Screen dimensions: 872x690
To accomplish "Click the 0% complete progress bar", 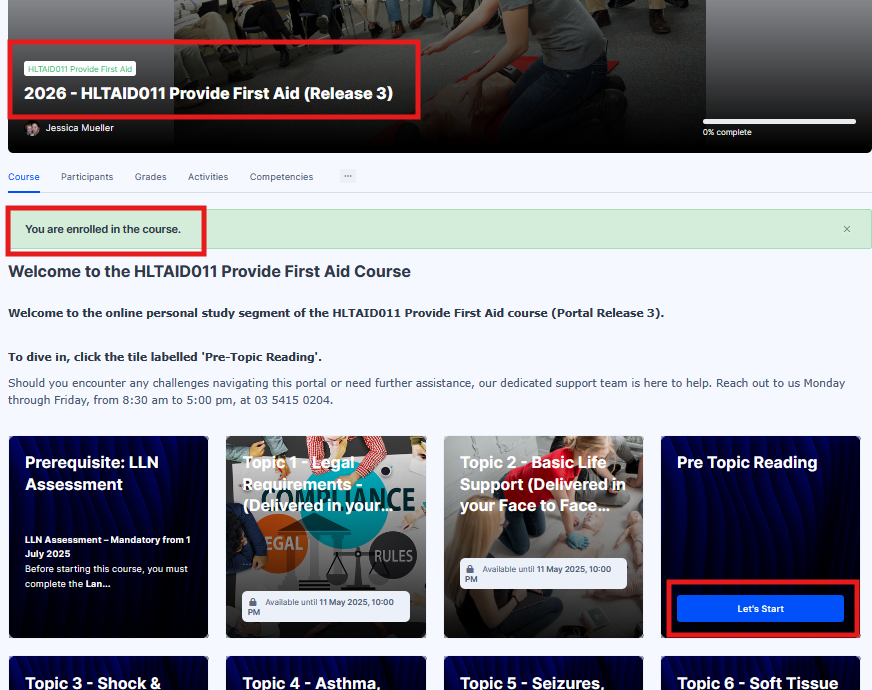I will [x=779, y=122].
